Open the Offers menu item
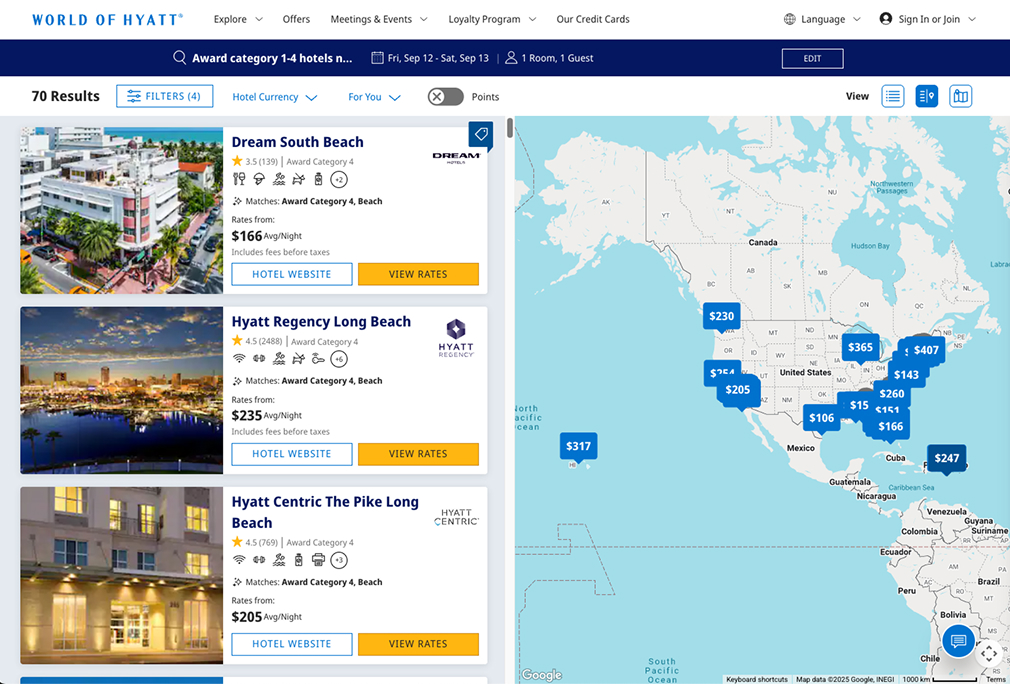This screenshot has height=684, width=1010. coord(296,19)
